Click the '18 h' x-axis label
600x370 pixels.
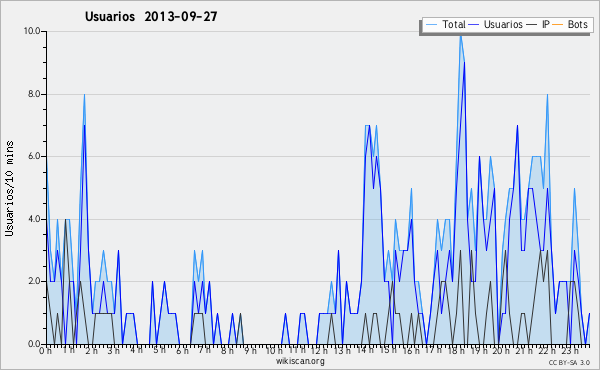[x=456, y=350]
